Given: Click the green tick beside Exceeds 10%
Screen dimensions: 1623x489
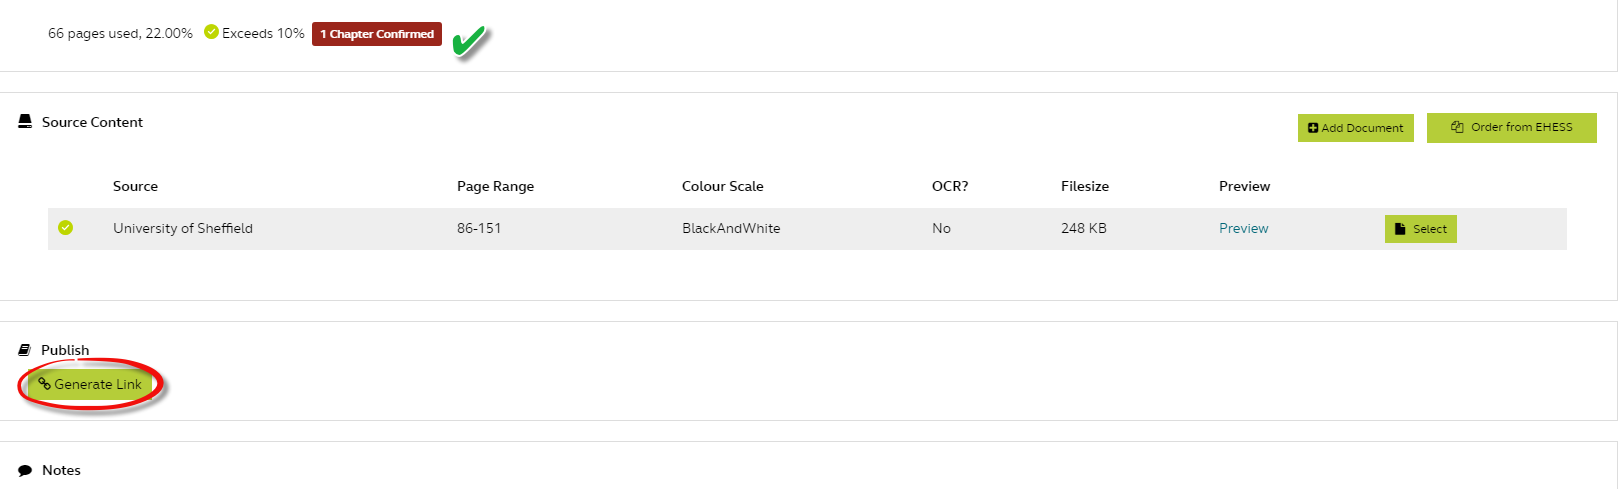Looking at the screenshot, I should tap(211, 32).
